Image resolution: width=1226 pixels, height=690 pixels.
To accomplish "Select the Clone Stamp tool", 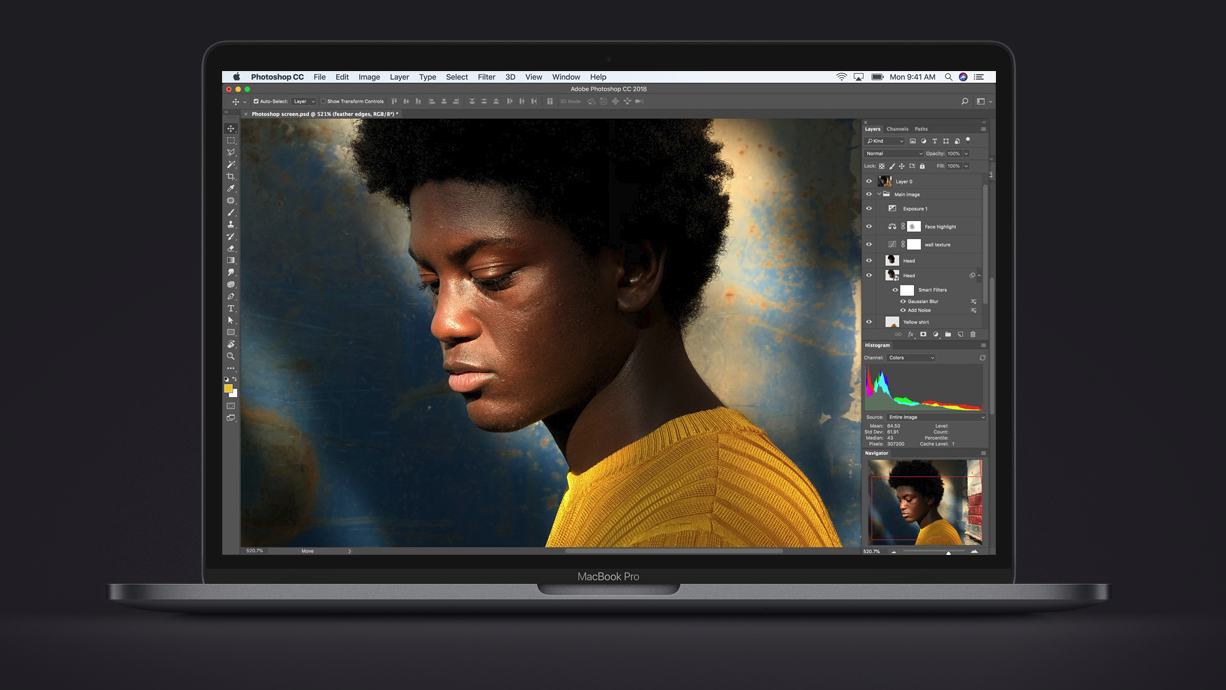I will click(x=231, y=225).
